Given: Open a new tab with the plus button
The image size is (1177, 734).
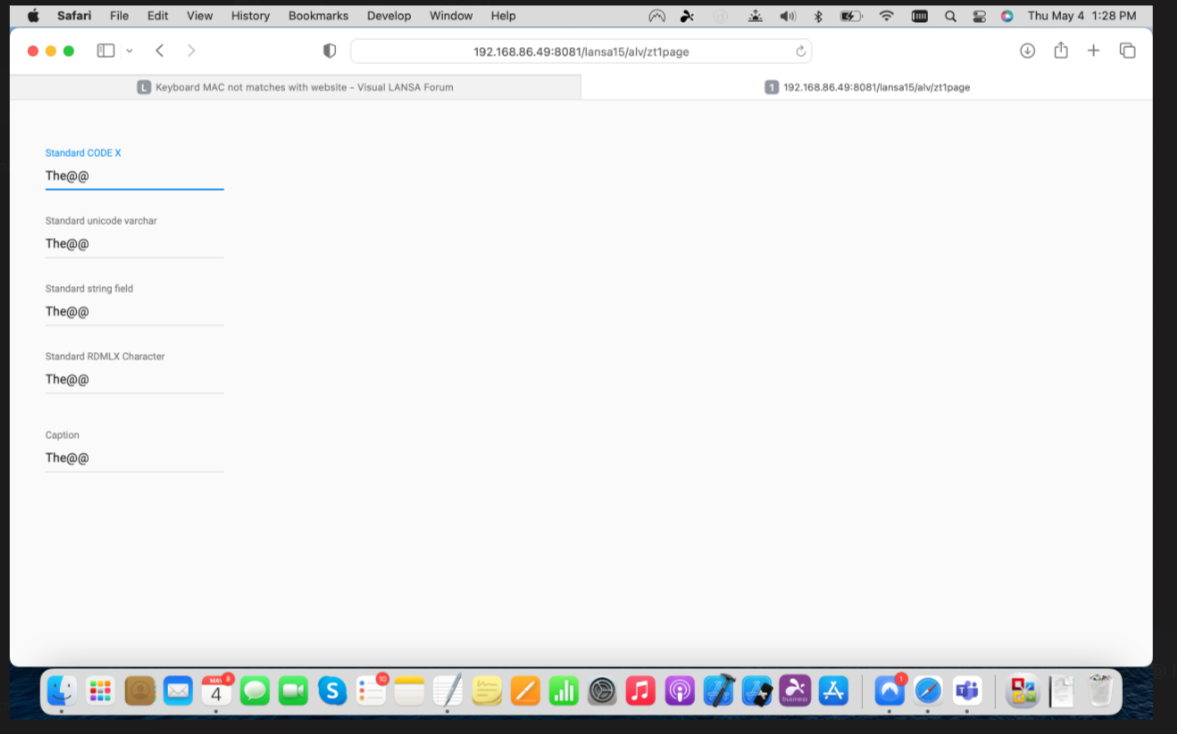Looking at the screenshot, I should coord(1093,50).
